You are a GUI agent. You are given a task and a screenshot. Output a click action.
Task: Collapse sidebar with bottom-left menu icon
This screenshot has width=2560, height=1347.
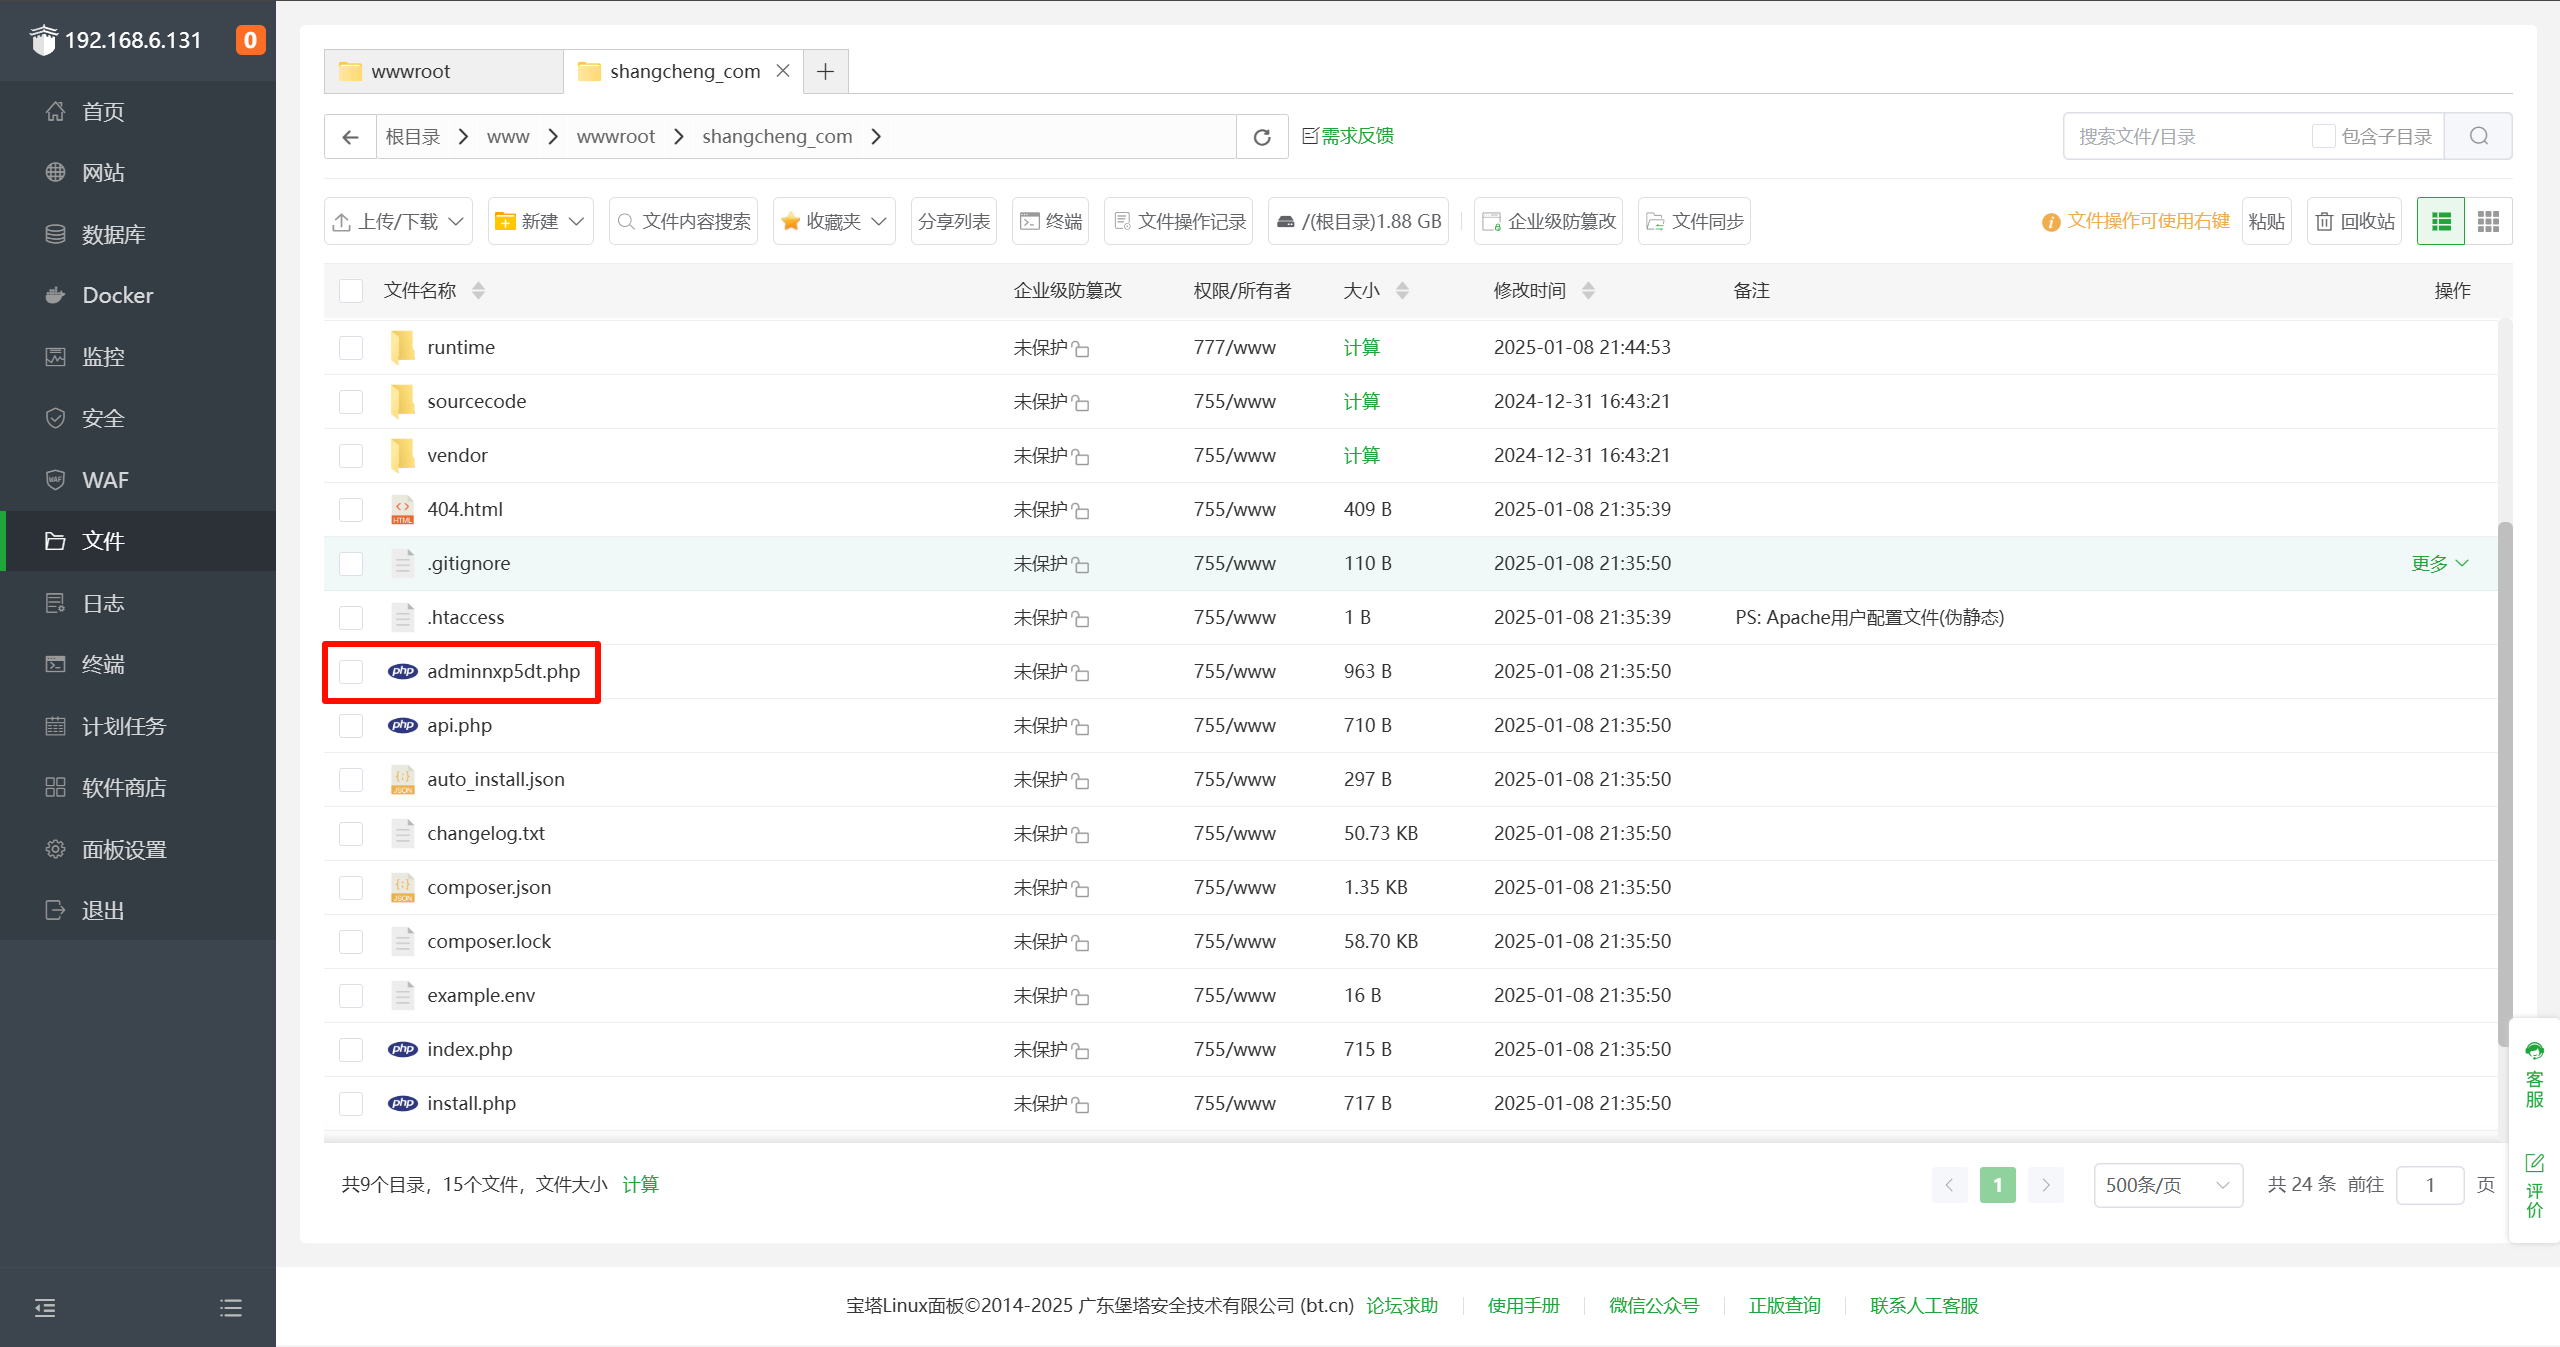(45, 1307)
